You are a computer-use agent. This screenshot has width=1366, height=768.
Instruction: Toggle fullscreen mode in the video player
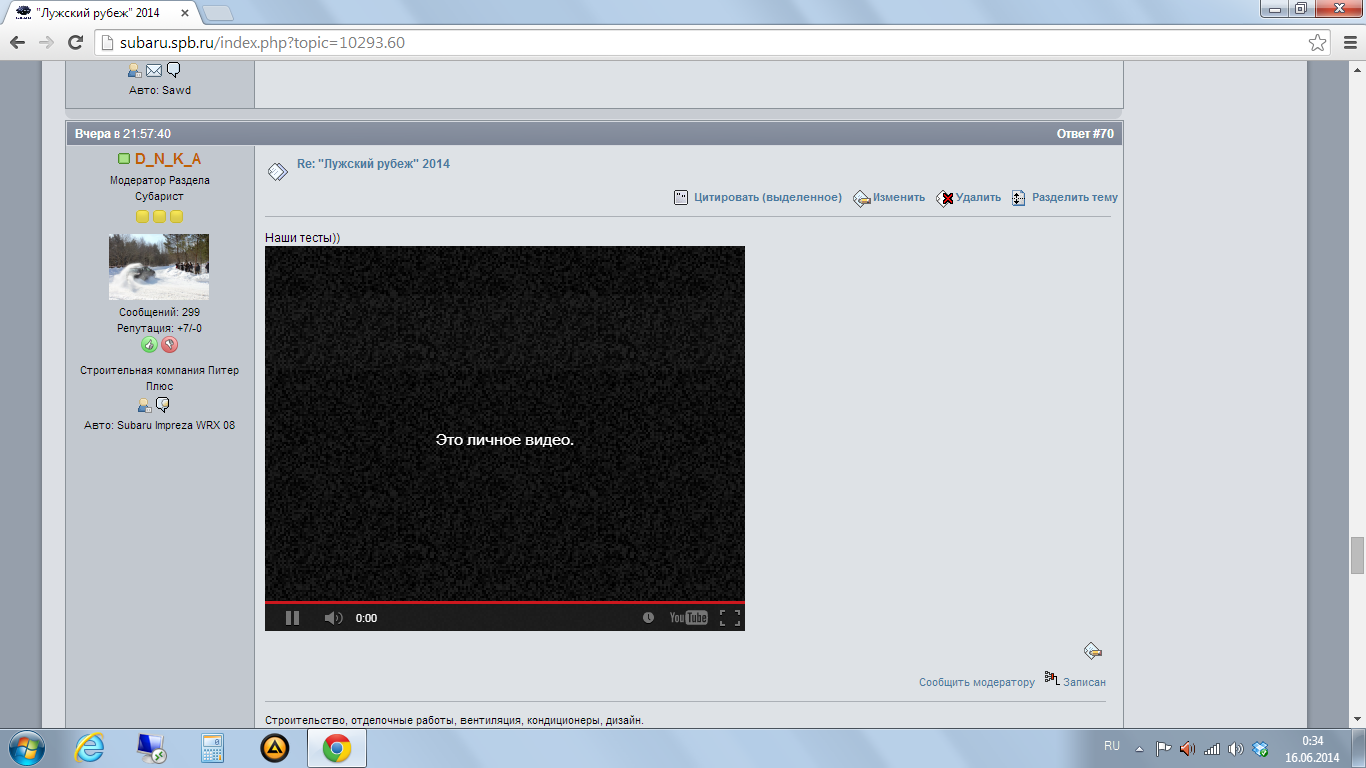click(x=730, y=618)
